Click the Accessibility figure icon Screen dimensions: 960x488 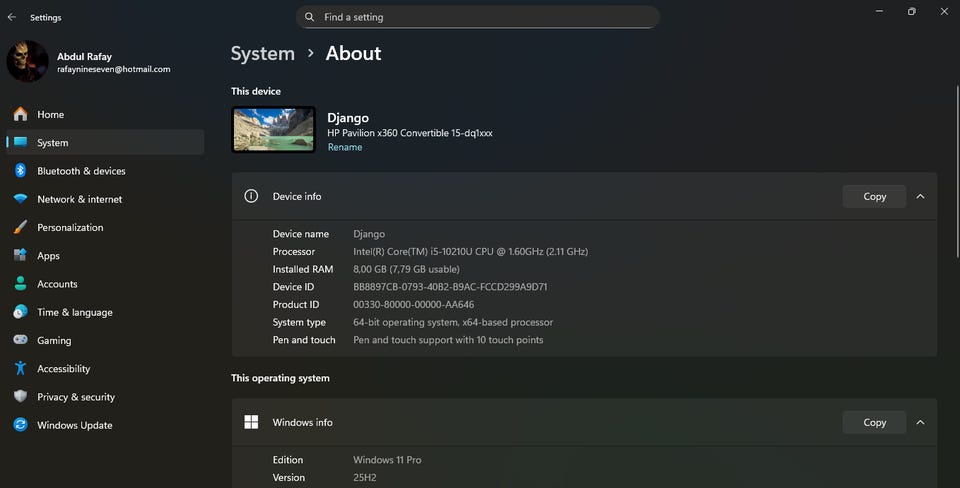20,368
